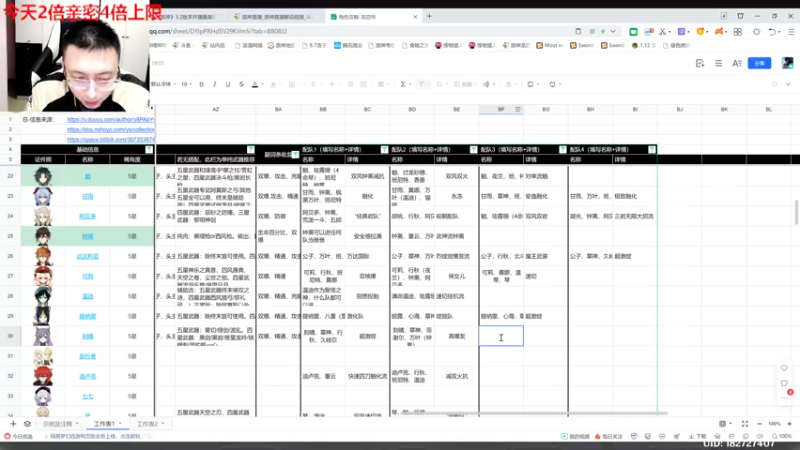The width and height of the screenshot is (800, 450).
Task: Open a new browser tab
Action: [429, 16]
